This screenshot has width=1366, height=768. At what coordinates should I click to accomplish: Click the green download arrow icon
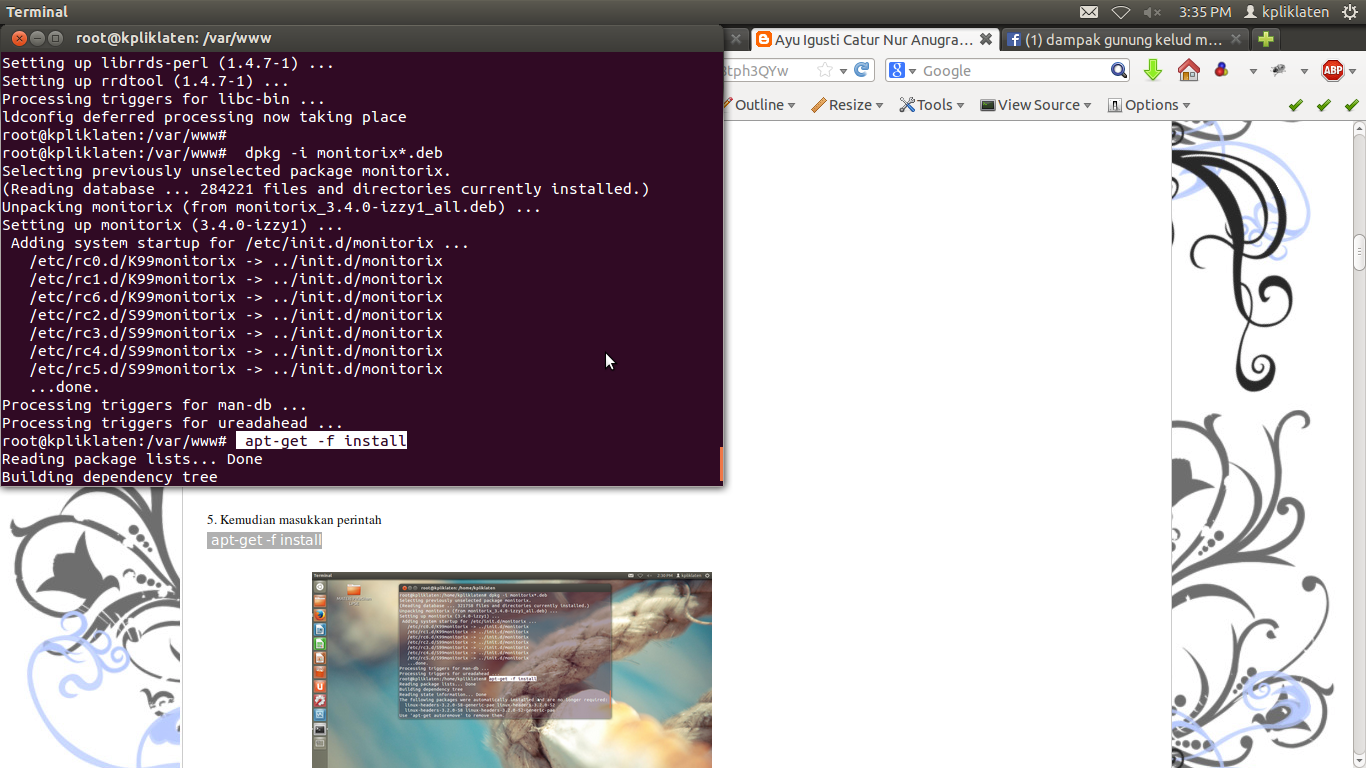click(x=1153, y=70)
